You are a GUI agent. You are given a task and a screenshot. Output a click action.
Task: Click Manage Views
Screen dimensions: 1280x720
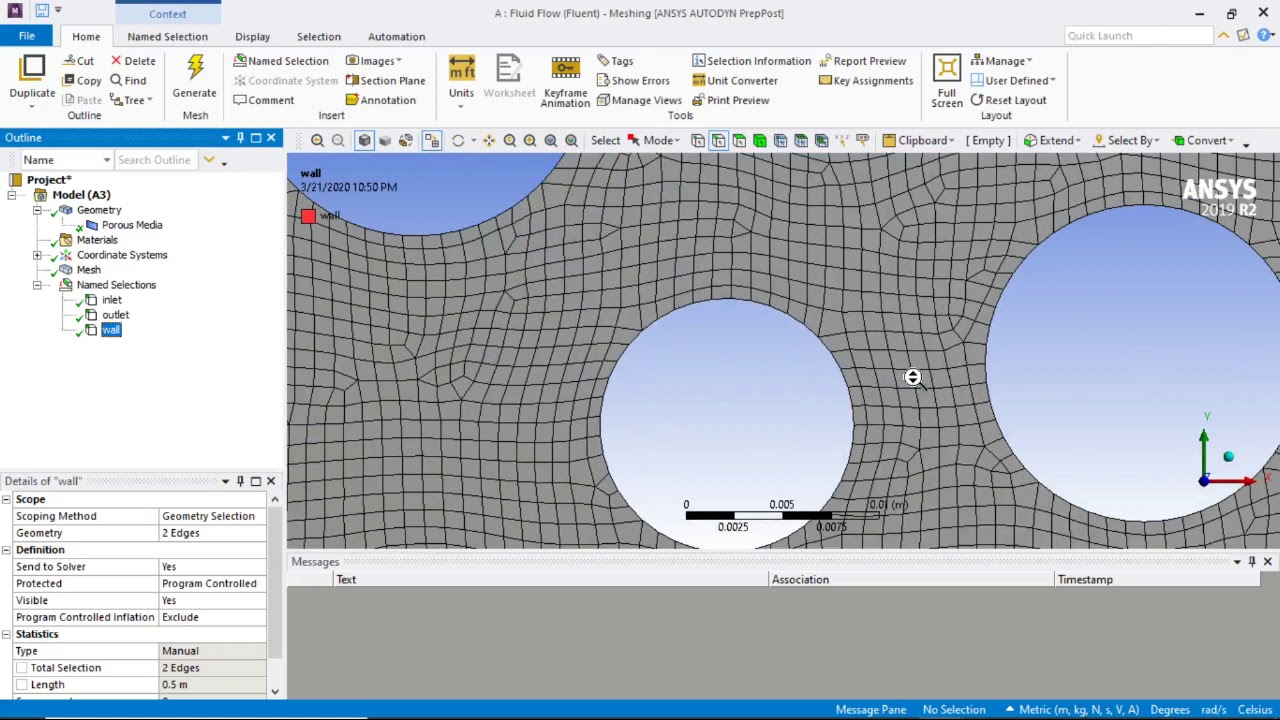(x=639, y=100)
